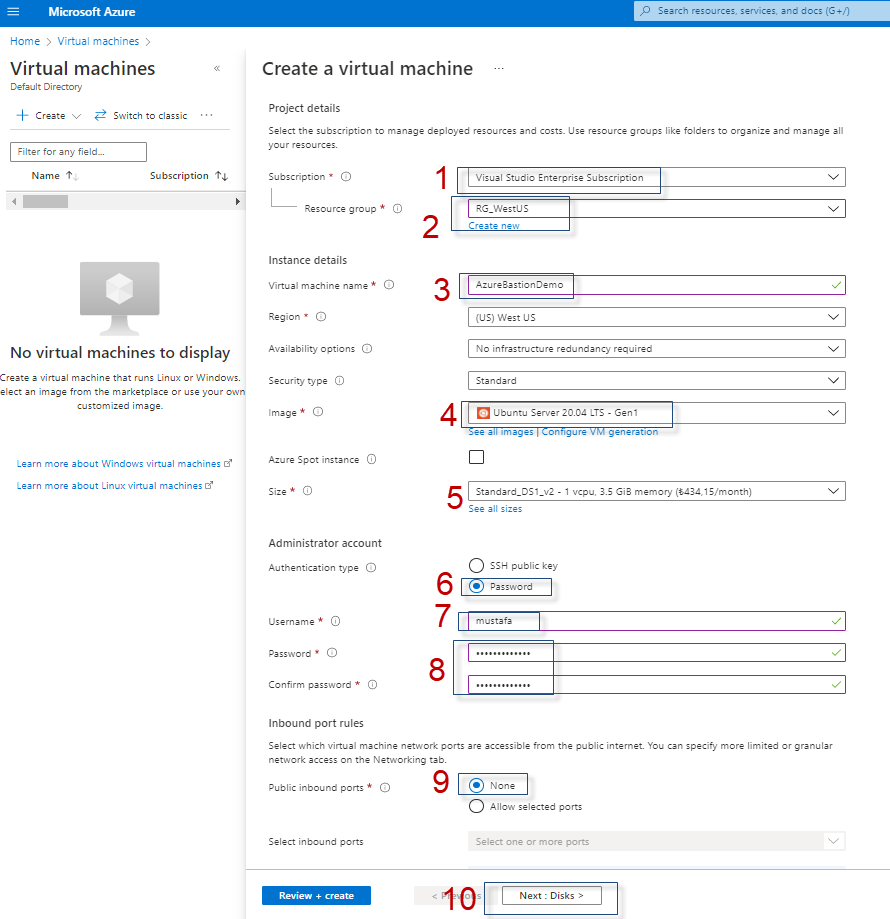890x919 pixels.
Task: Open the Region dropdown
Action: point(657,317)
